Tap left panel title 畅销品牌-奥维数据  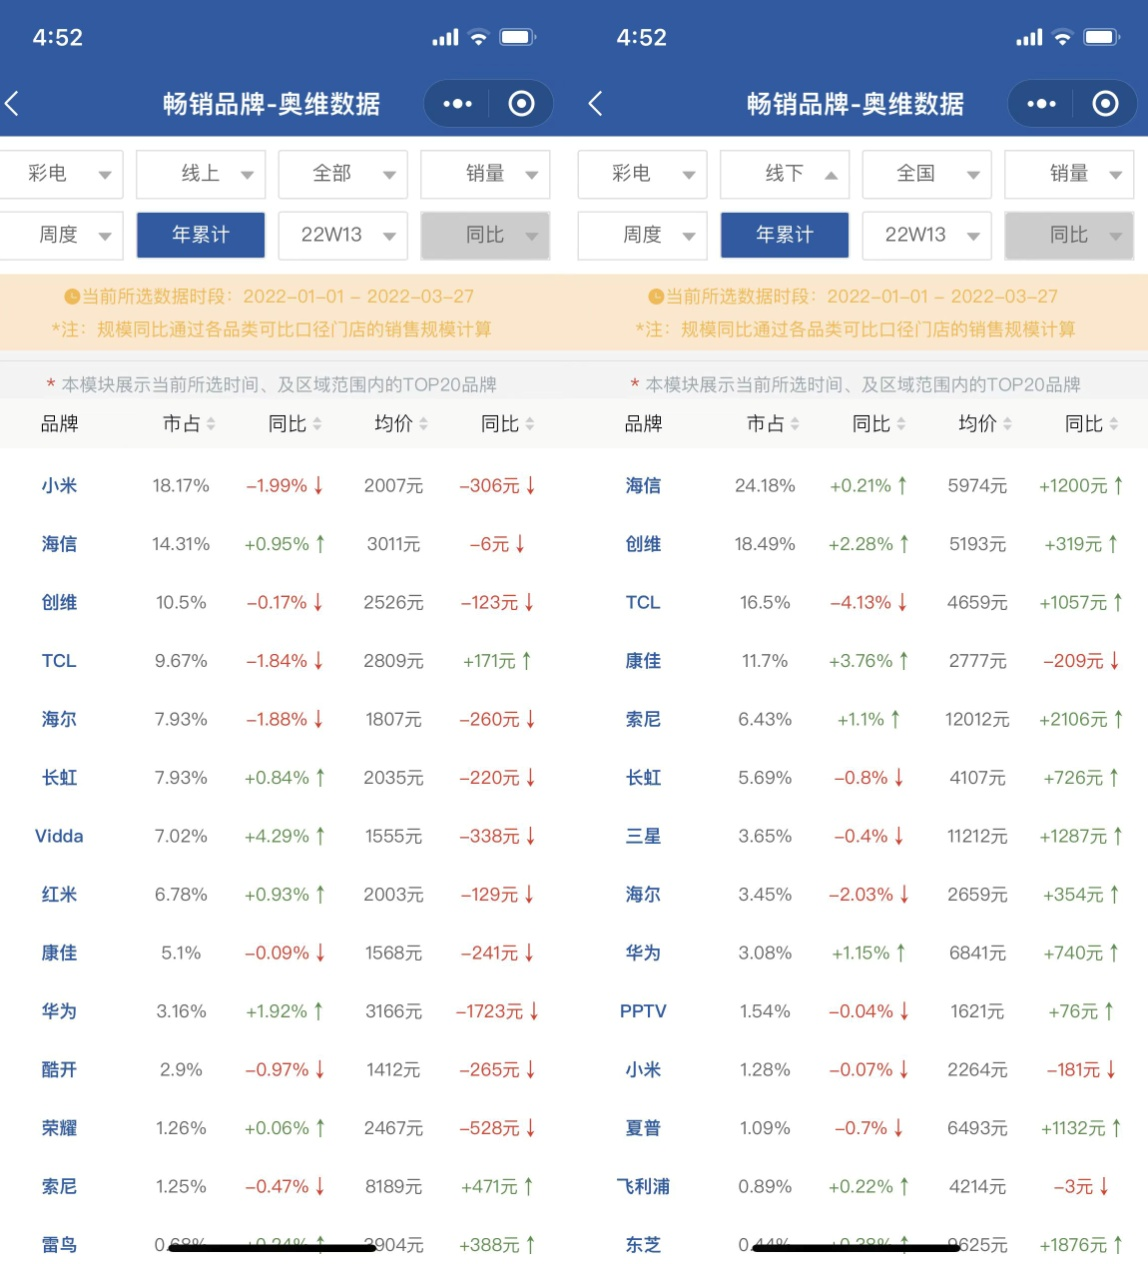(271, 104)
